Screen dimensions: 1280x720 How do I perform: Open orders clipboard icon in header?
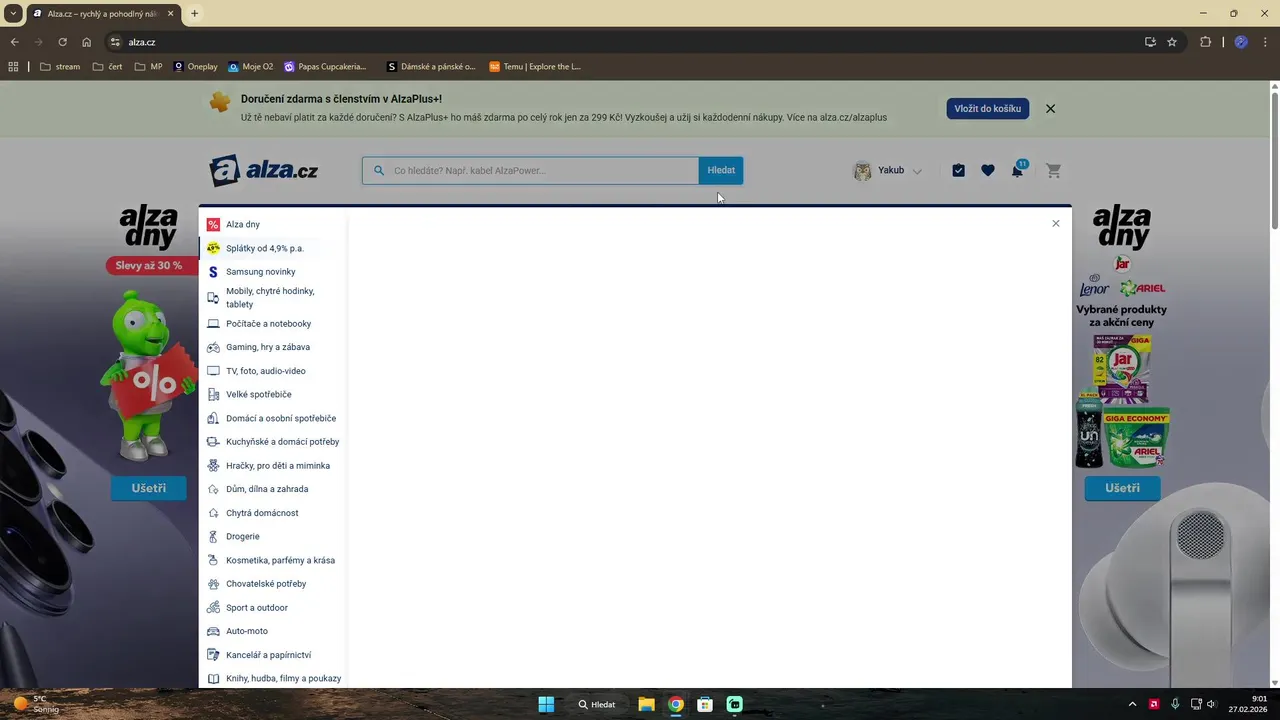pos(958,171)
